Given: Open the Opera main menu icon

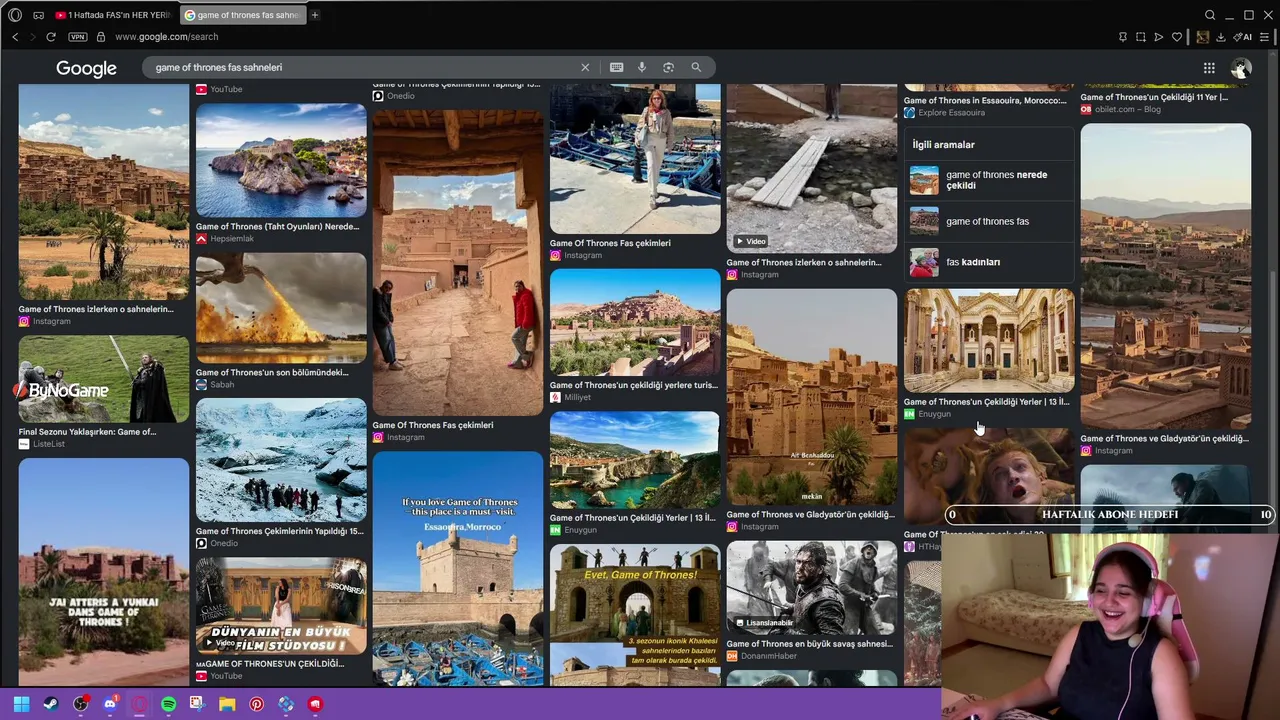Looking at the screenshot, I should 15,15.
